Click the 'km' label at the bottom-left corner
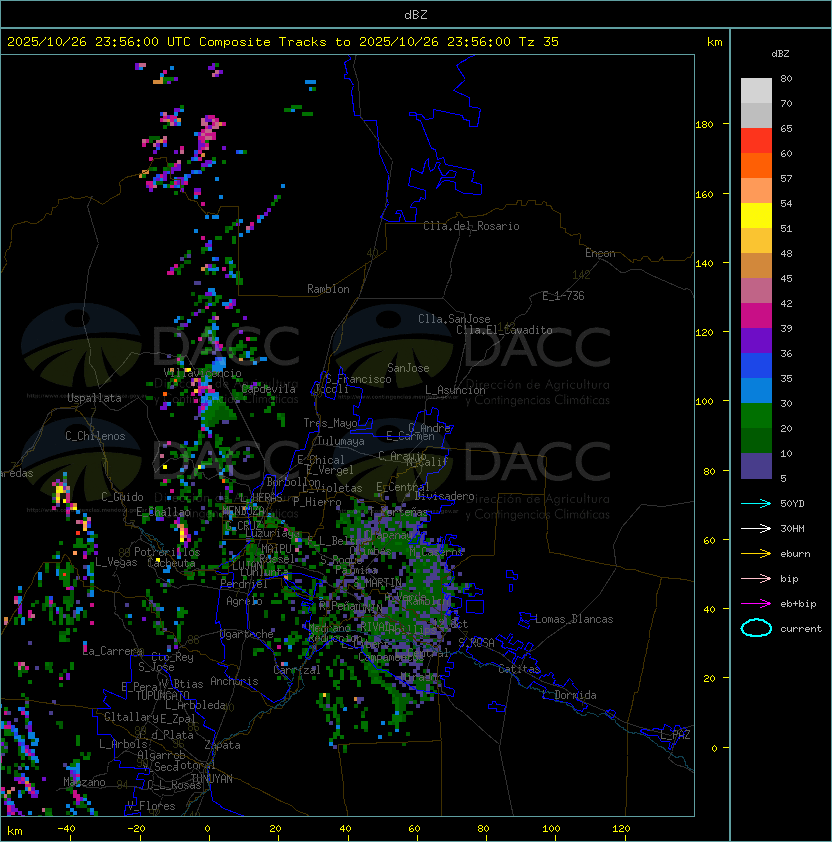 15,831
